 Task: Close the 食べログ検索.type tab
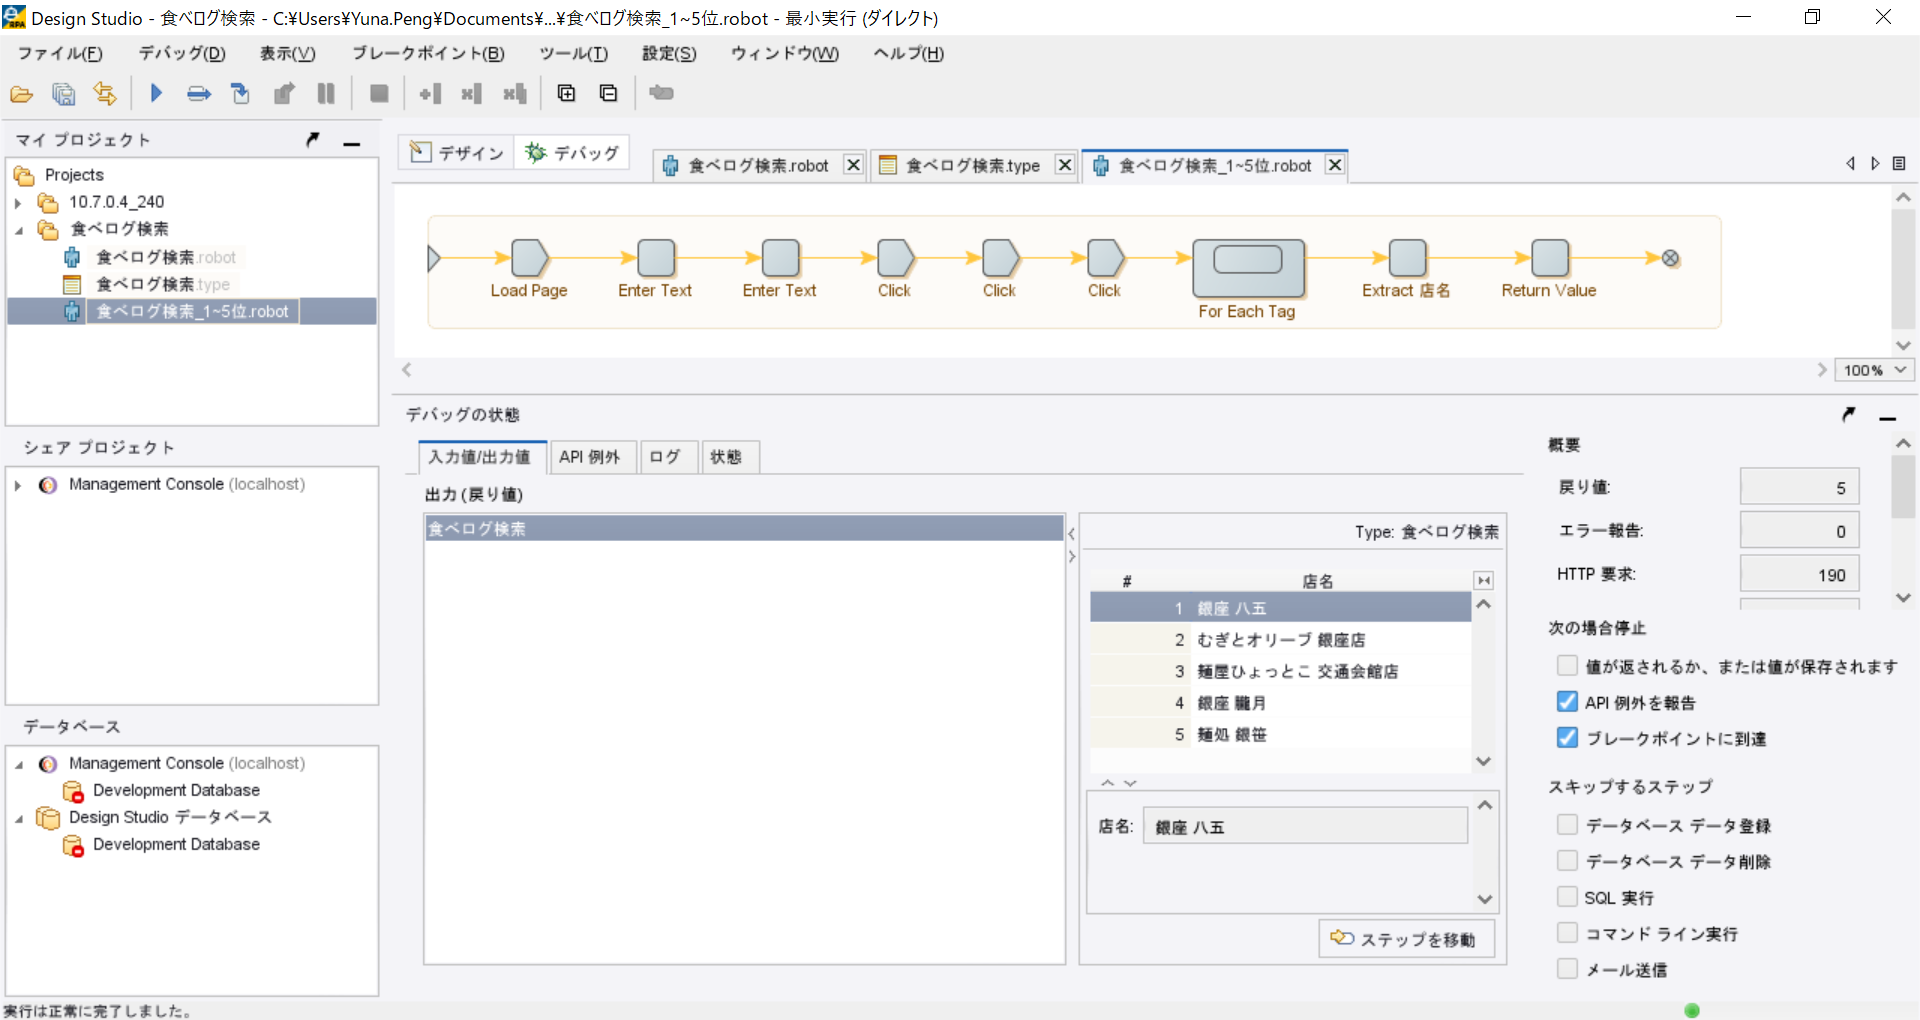tap(1065, 165)
